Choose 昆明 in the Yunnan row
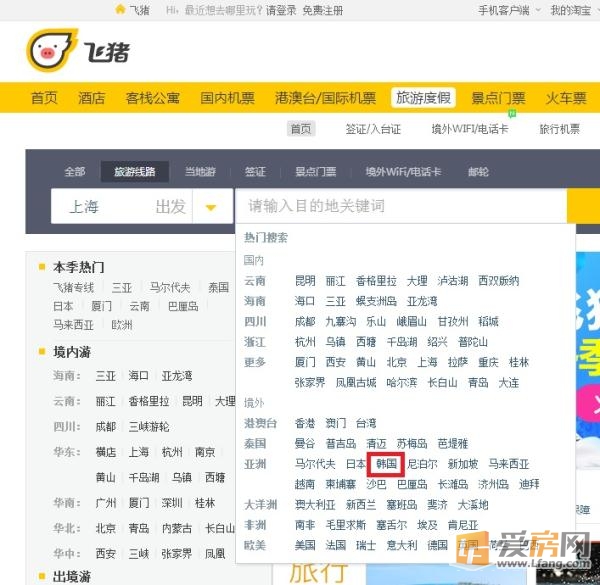 [305, 281]
